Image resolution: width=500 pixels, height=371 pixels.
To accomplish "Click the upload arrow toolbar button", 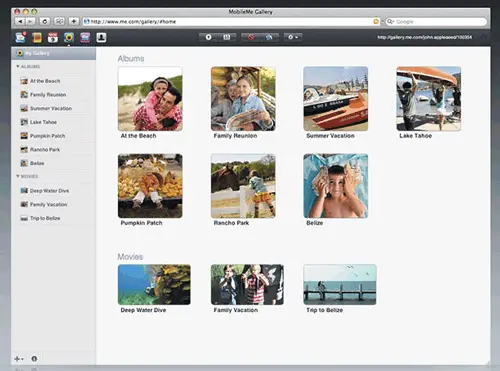I will click(x=208, y=37).
